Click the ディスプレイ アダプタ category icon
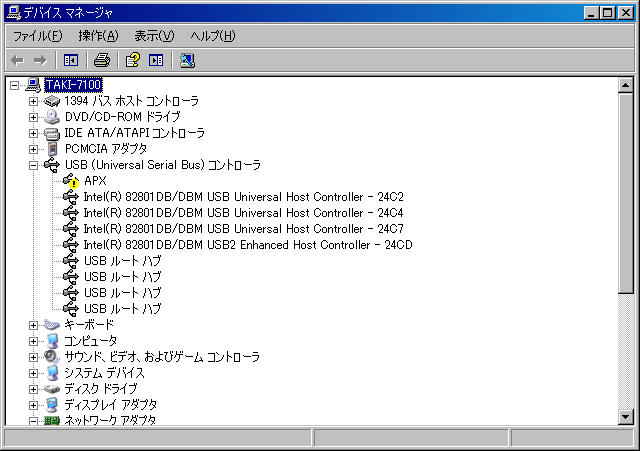The height and width of the screenshot is (451, 640). (52, 405)
